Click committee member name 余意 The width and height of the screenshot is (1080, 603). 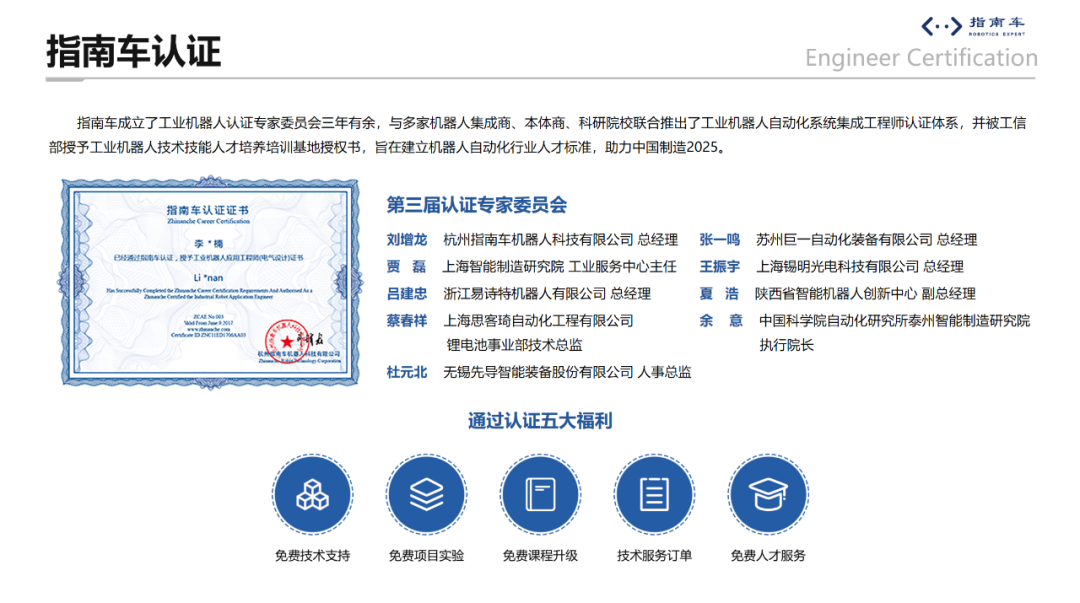coord(720,320)
